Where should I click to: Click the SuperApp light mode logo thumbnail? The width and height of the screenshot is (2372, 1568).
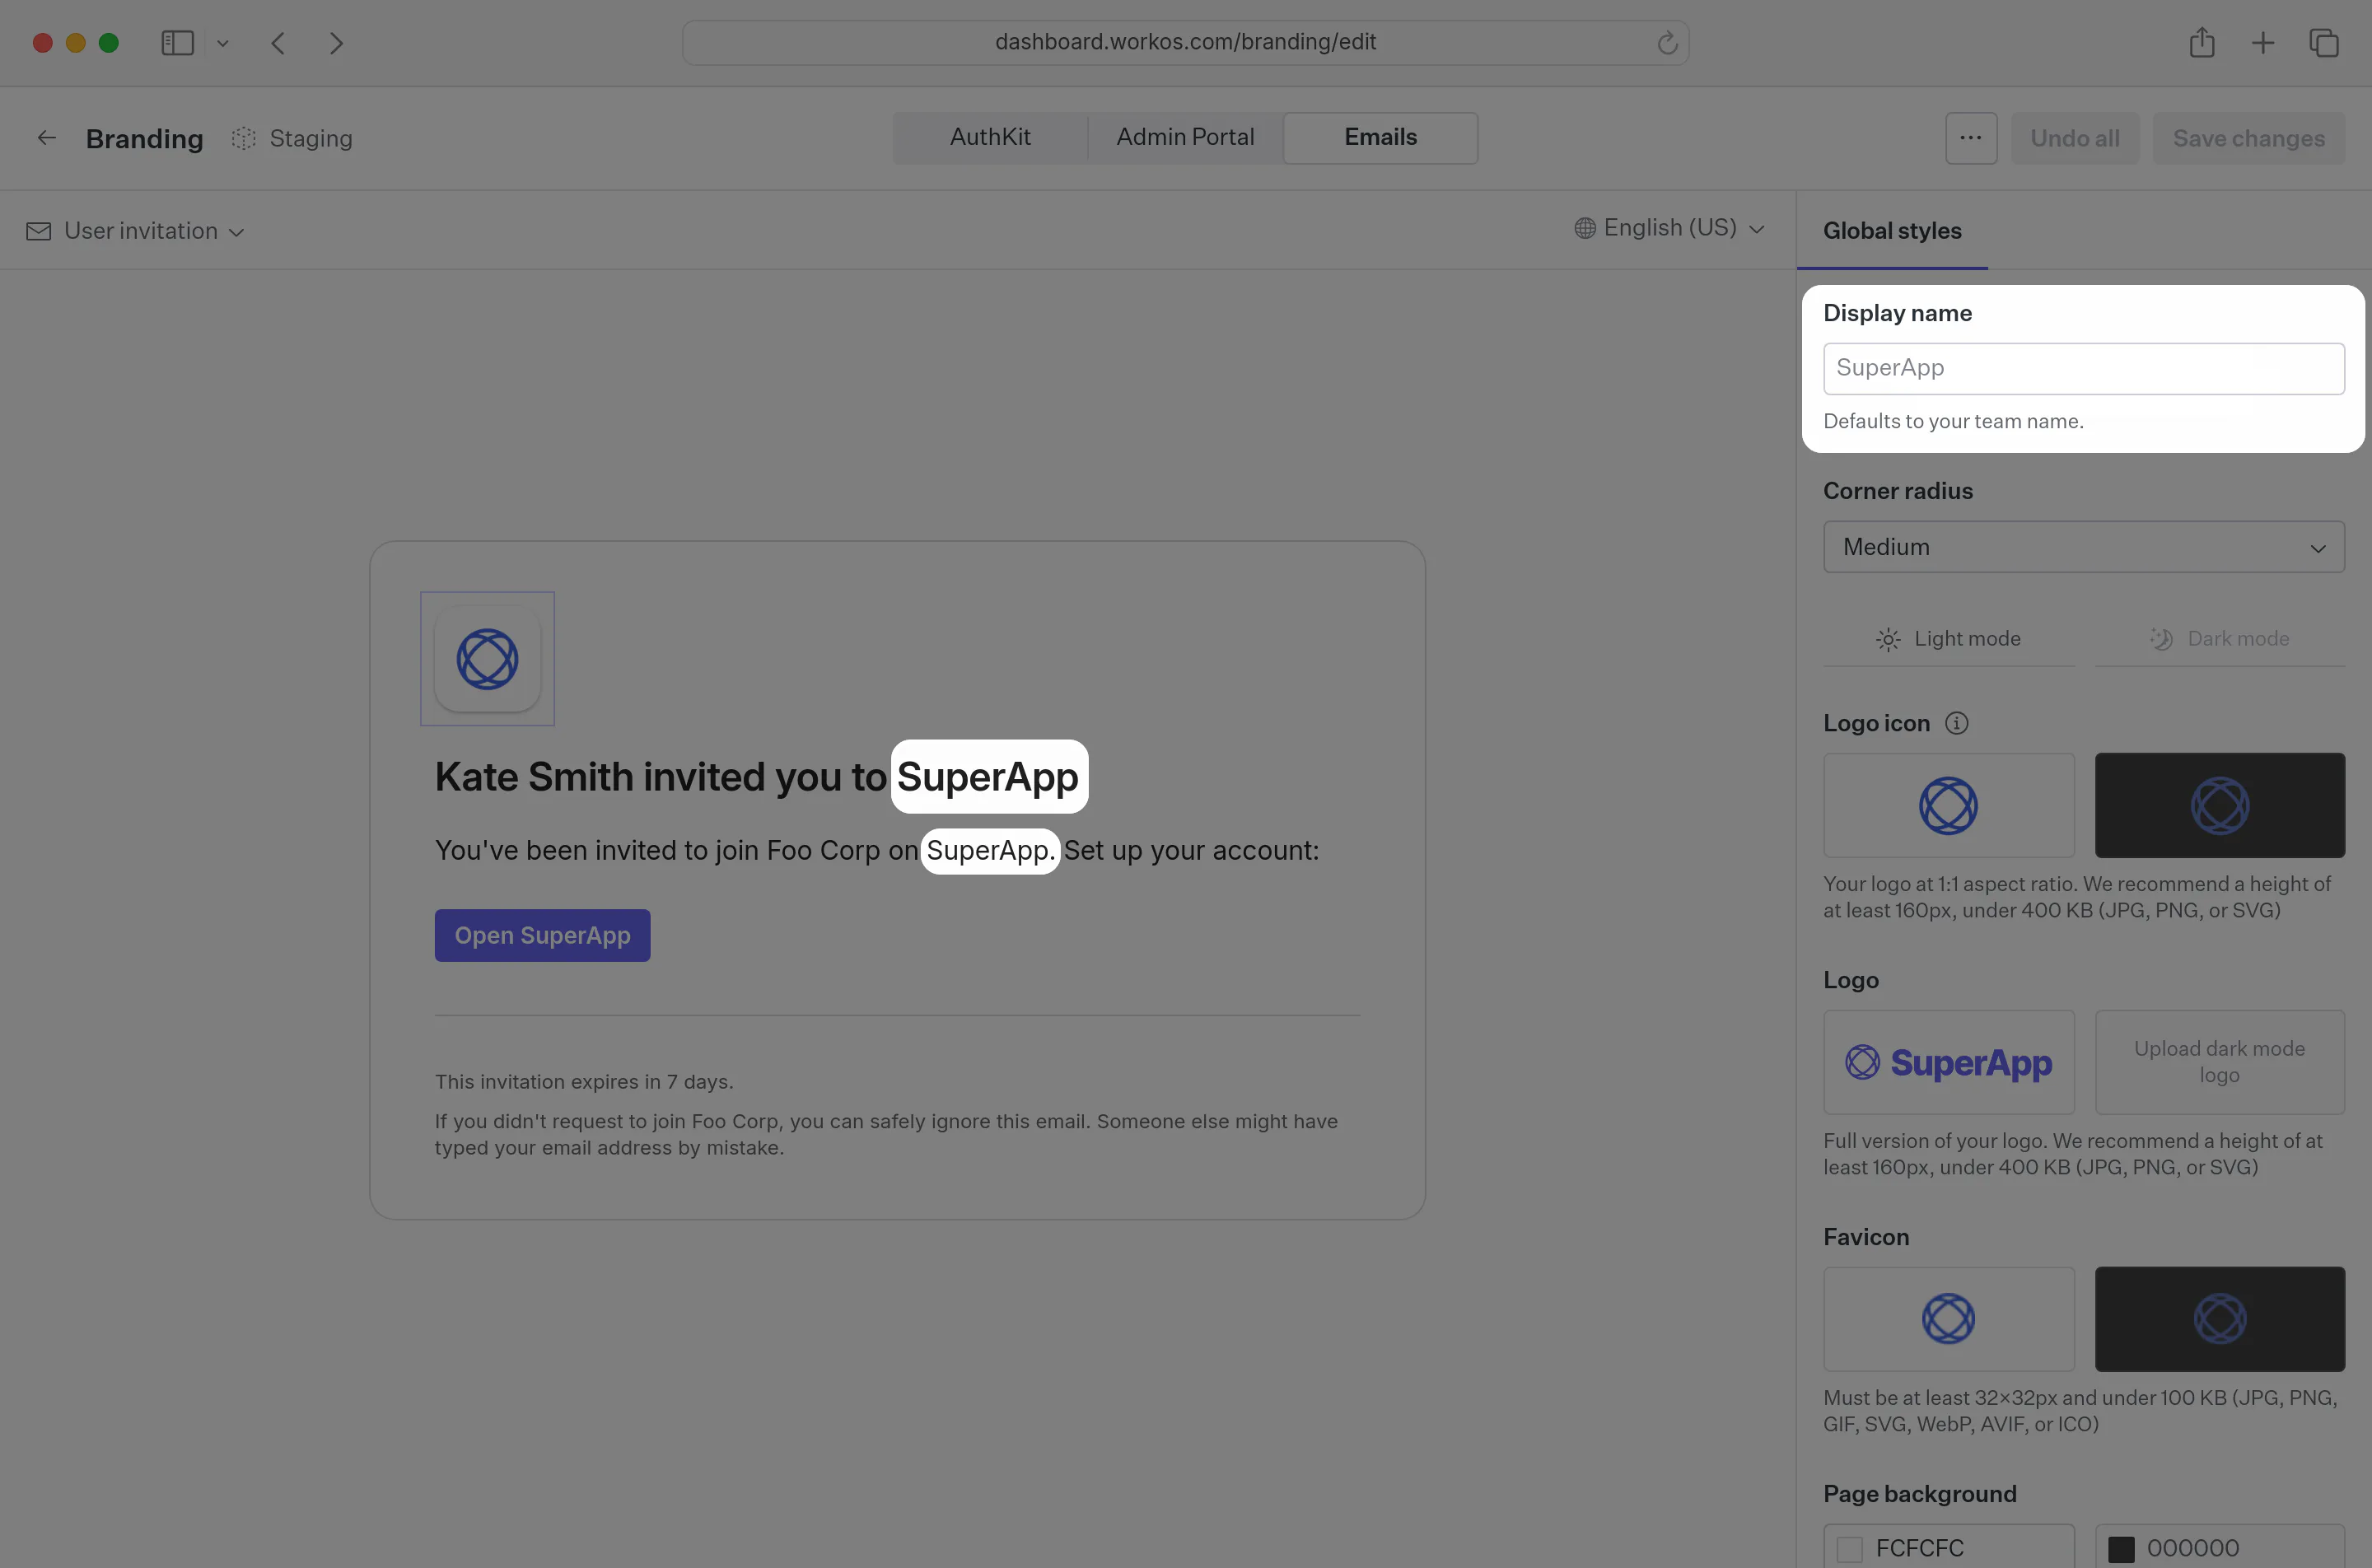(1949, 1062)
